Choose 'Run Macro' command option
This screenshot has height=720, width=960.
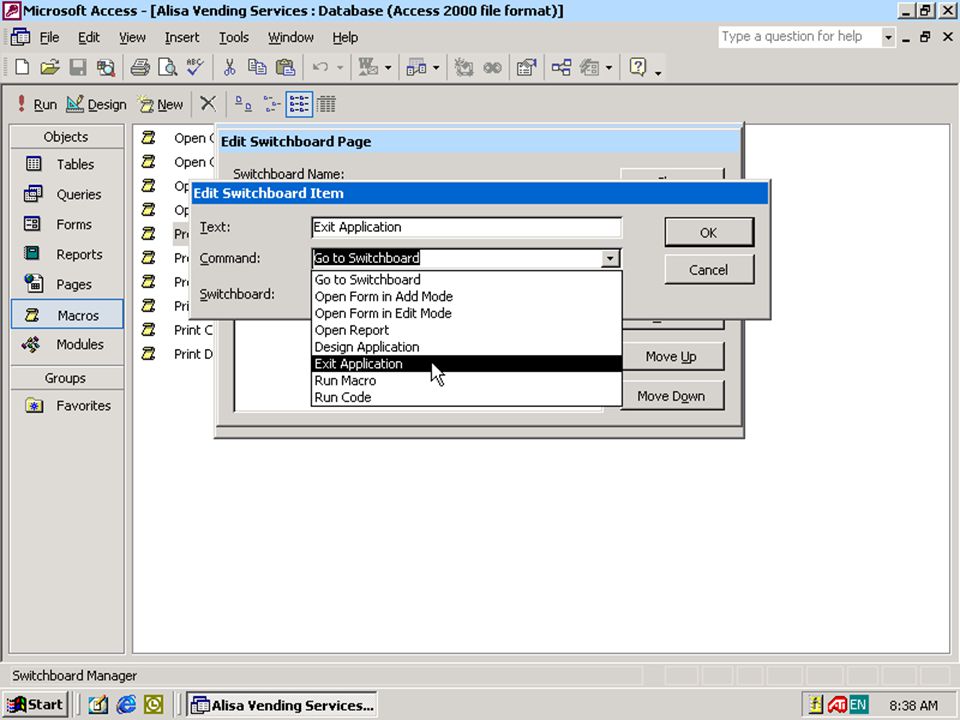(x=467, y=381)
